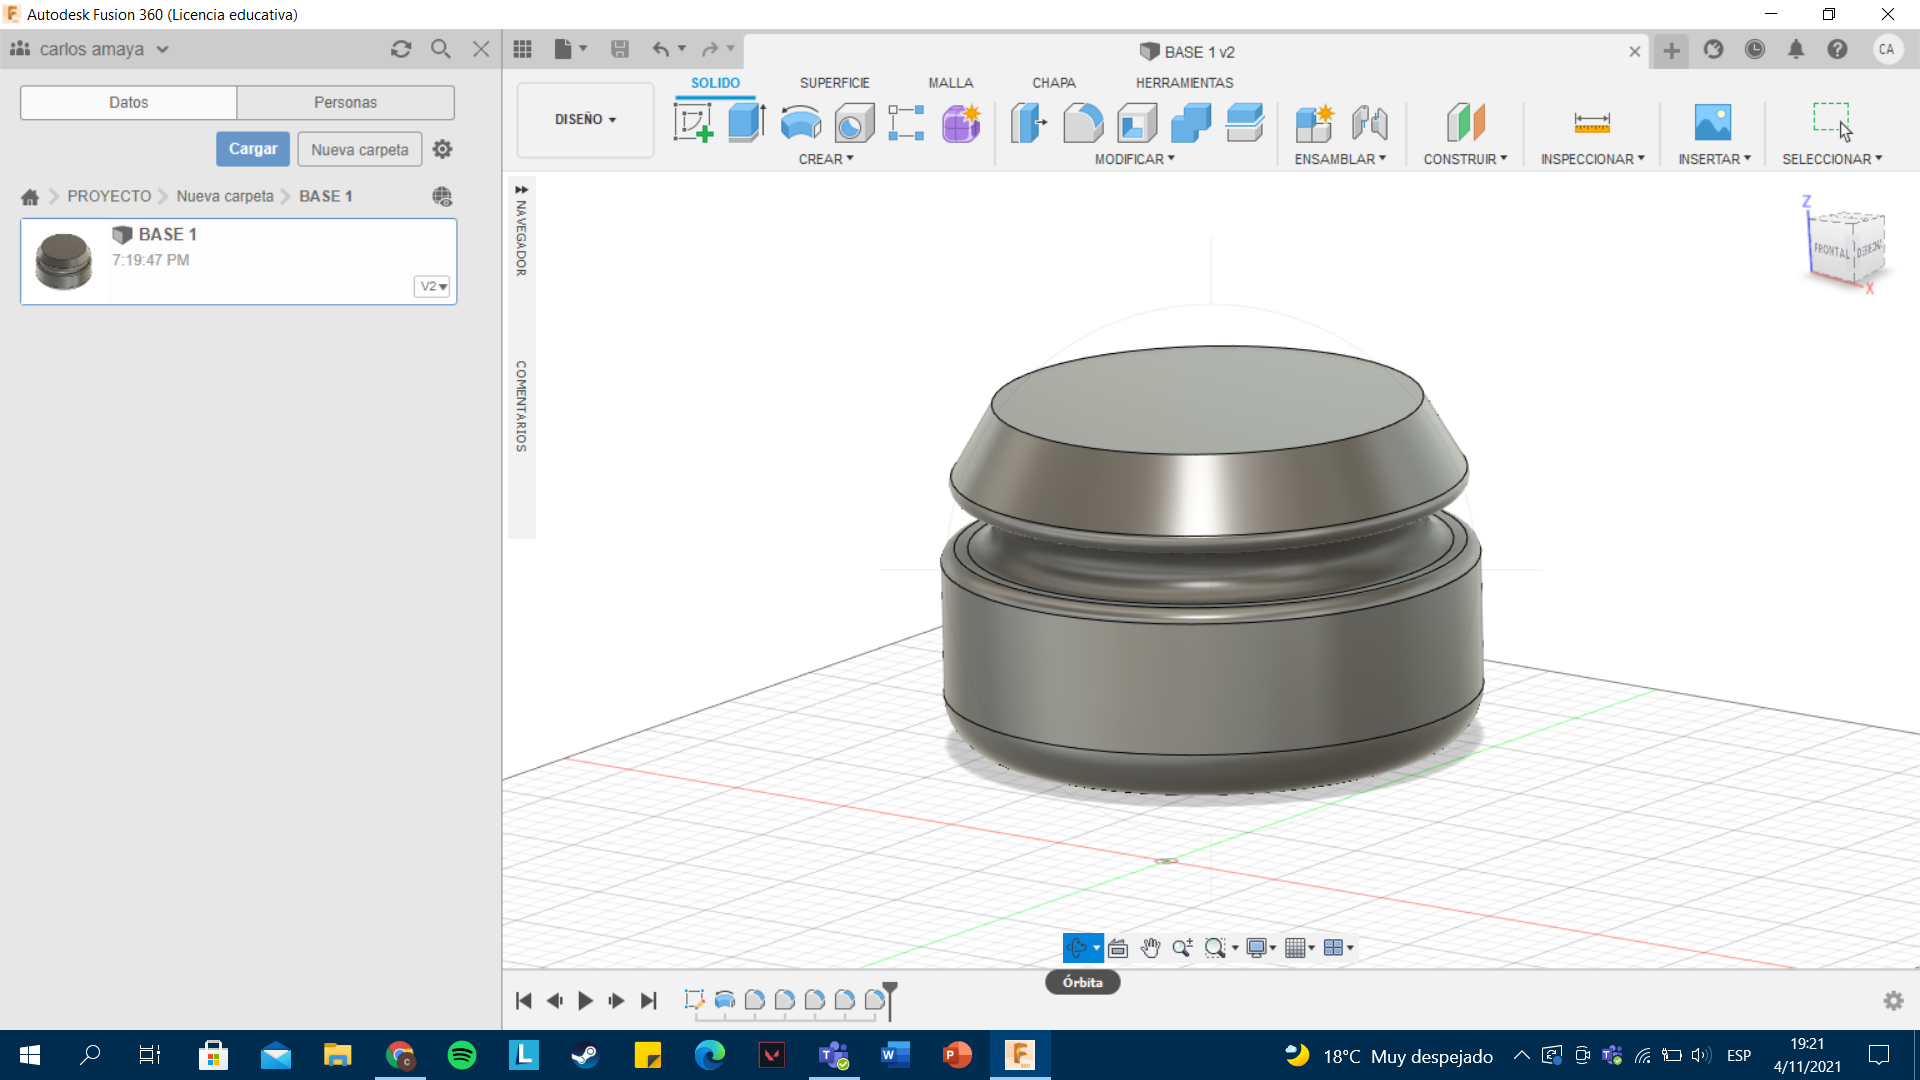This screenshot has width=1920, height=1080.
Task: Expand the INSPECCIONAR menu
Action: pyautogui.click(x=1592, y=159)
